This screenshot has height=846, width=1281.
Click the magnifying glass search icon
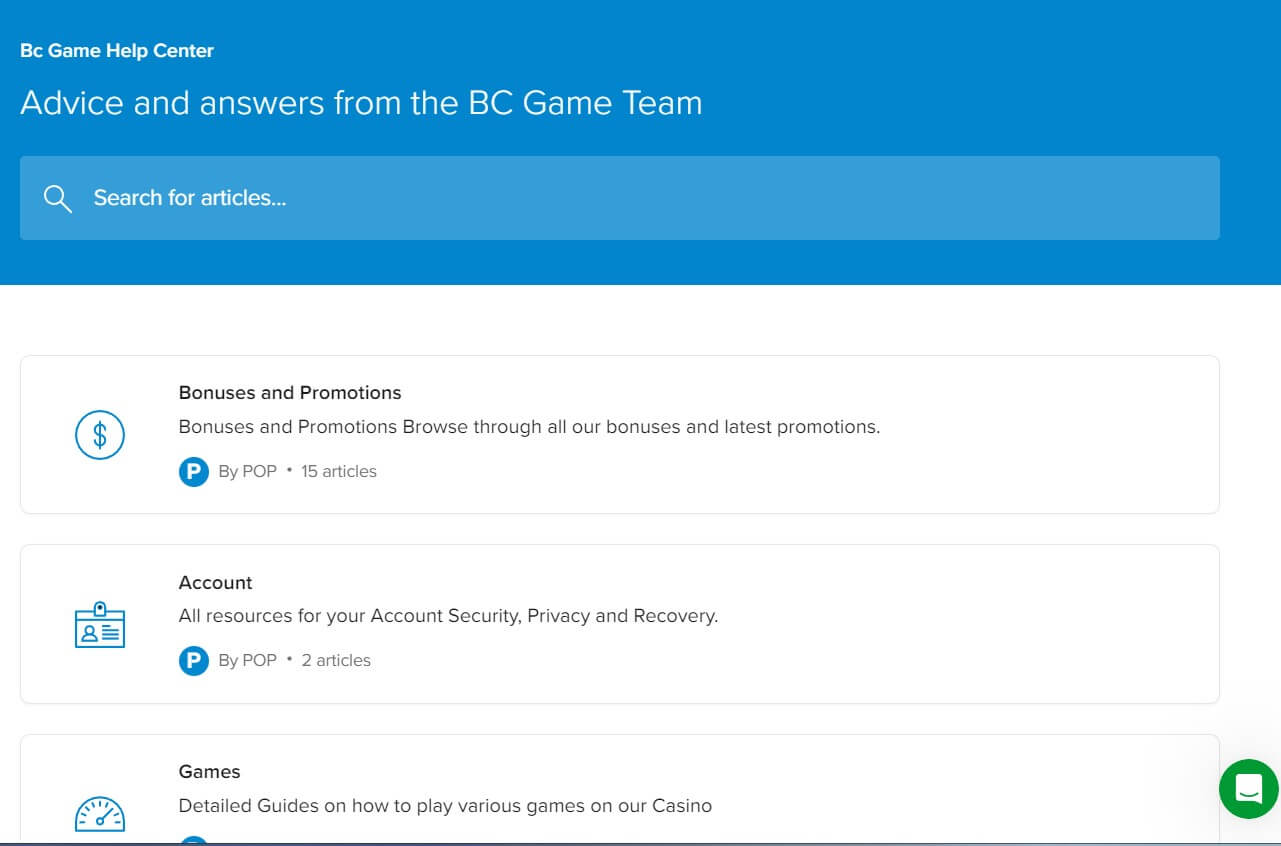pos(58,198)
